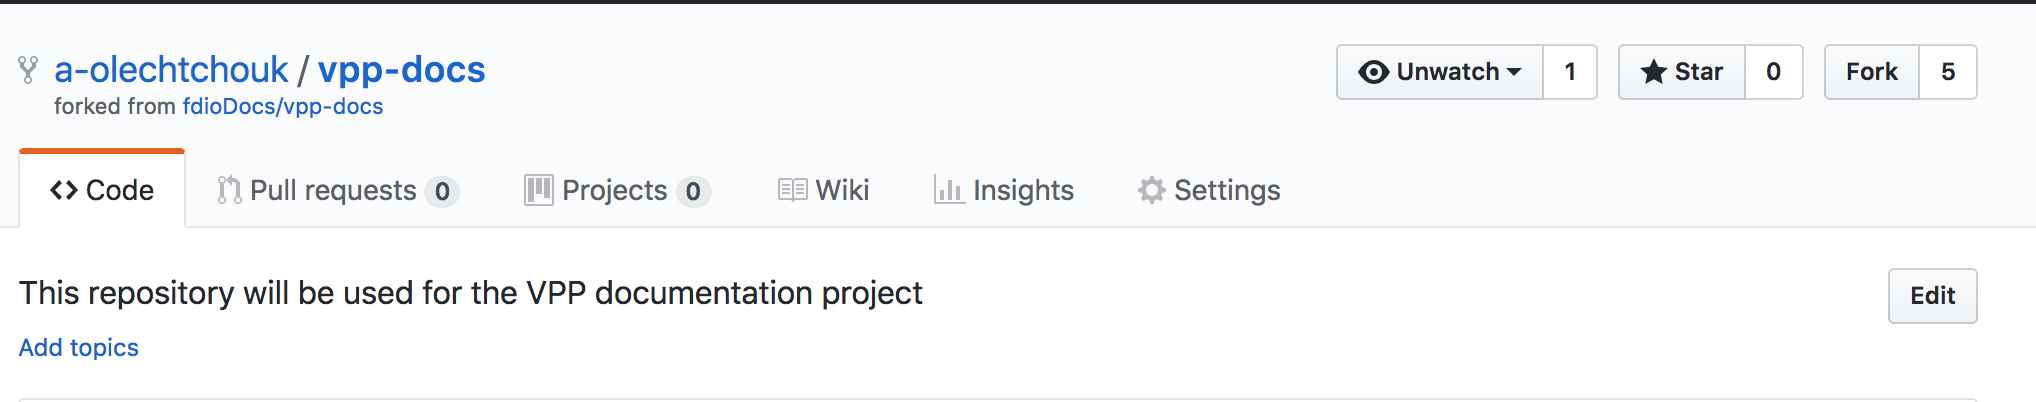Click the Pull requests icon

point(230,190)
